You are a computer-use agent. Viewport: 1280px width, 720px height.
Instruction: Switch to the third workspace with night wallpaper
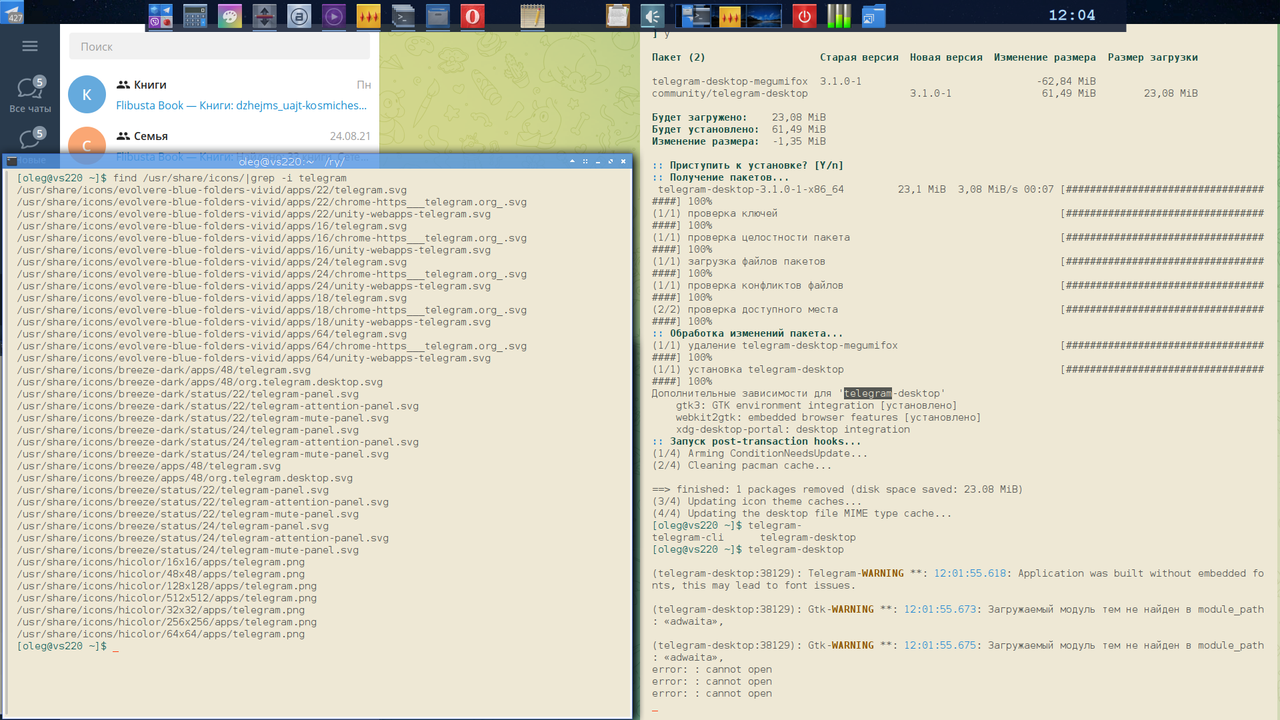click(x=766, y=16)
